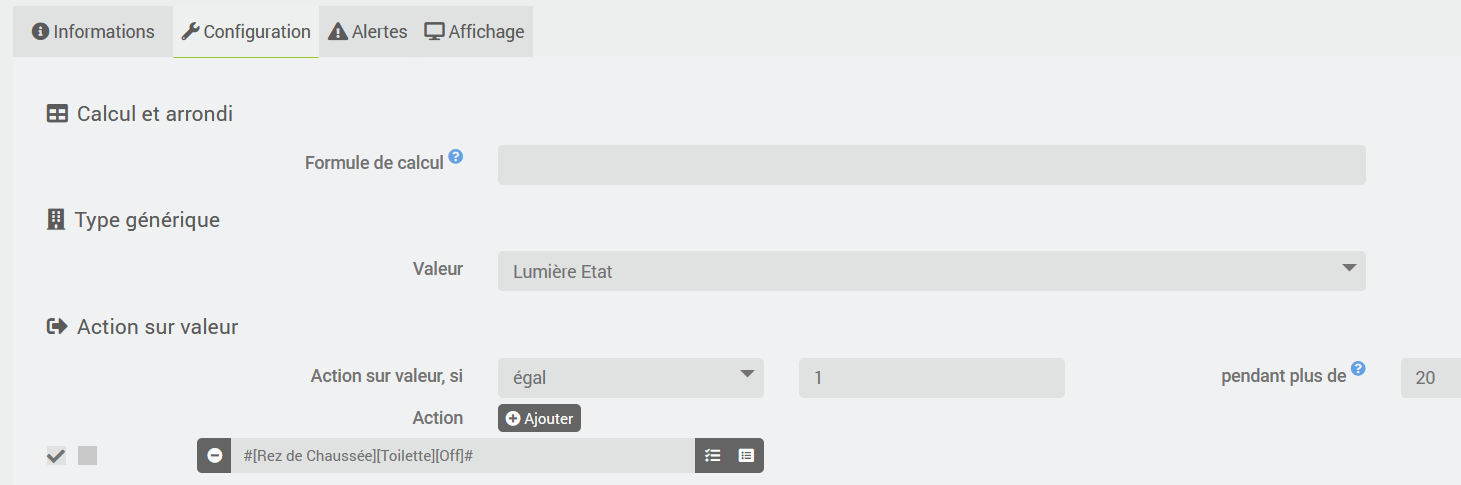Click the Calcul et arrondi calculator icon
The height and width of the screenshot is (485, 1461).
pyautogui.click(x=57, y=114)
